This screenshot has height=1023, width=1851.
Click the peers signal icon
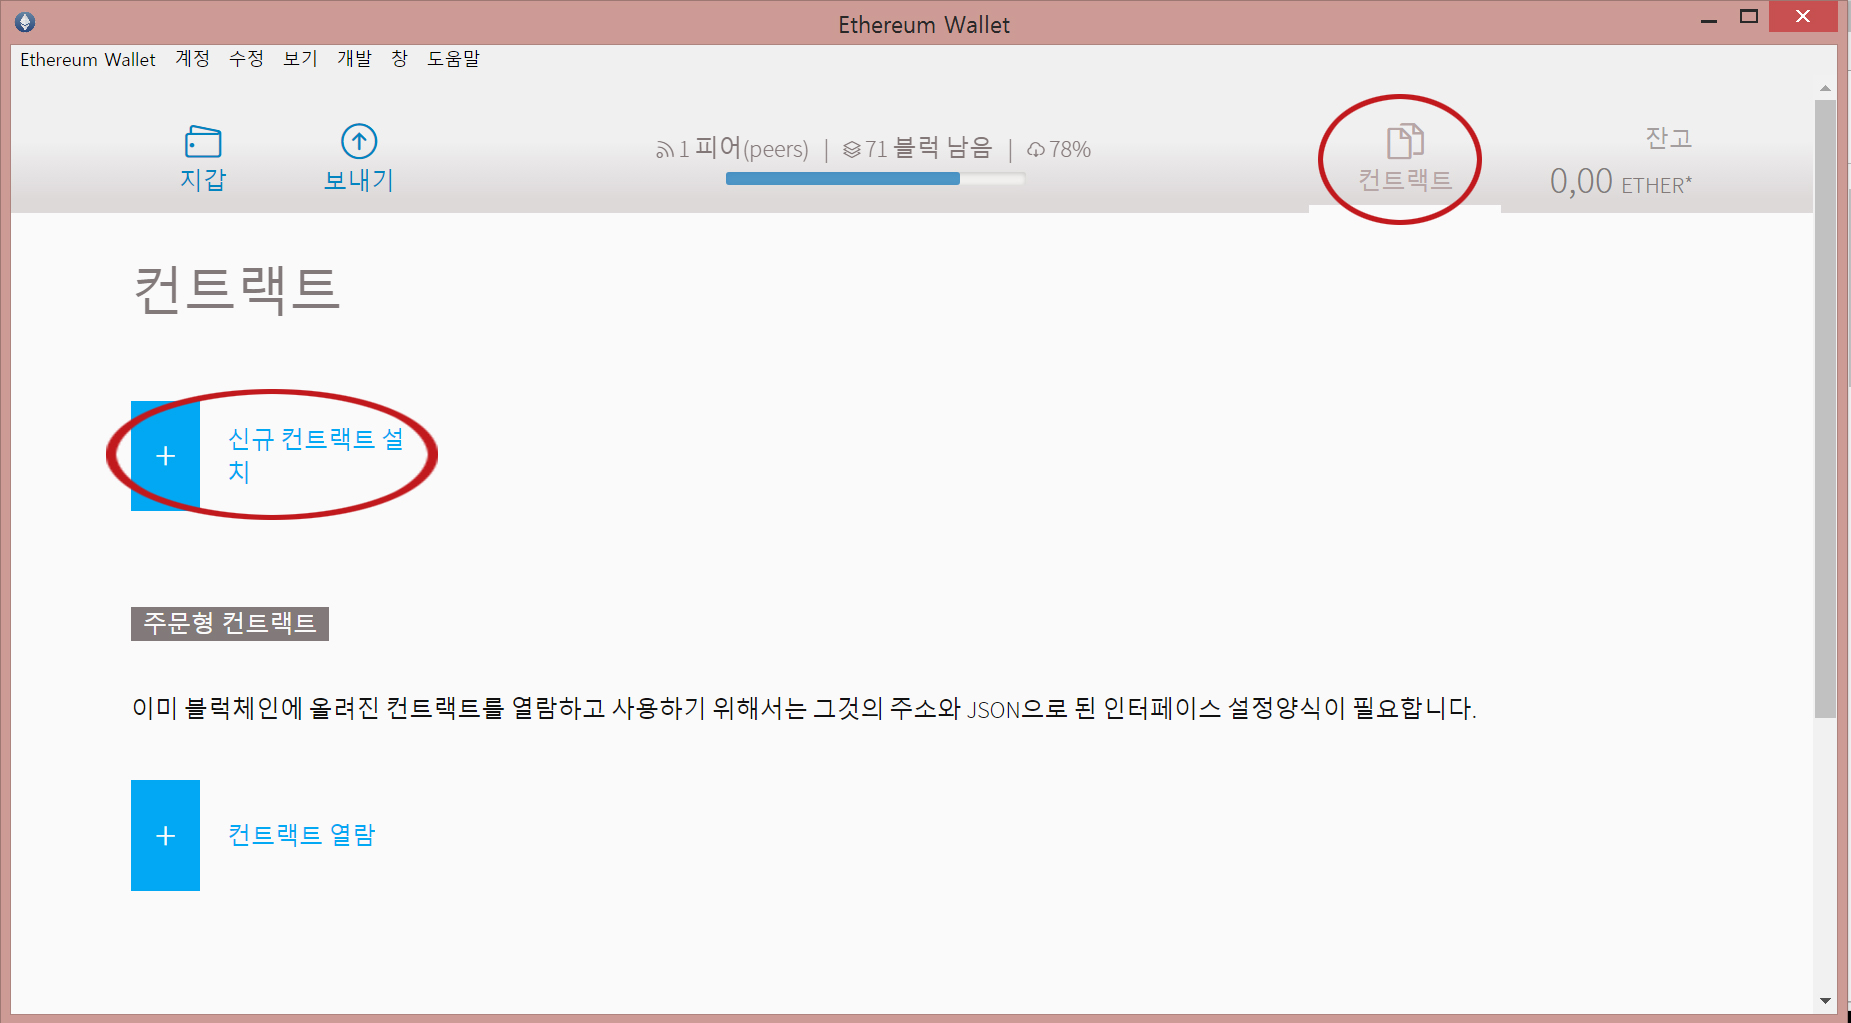point(664,148)
